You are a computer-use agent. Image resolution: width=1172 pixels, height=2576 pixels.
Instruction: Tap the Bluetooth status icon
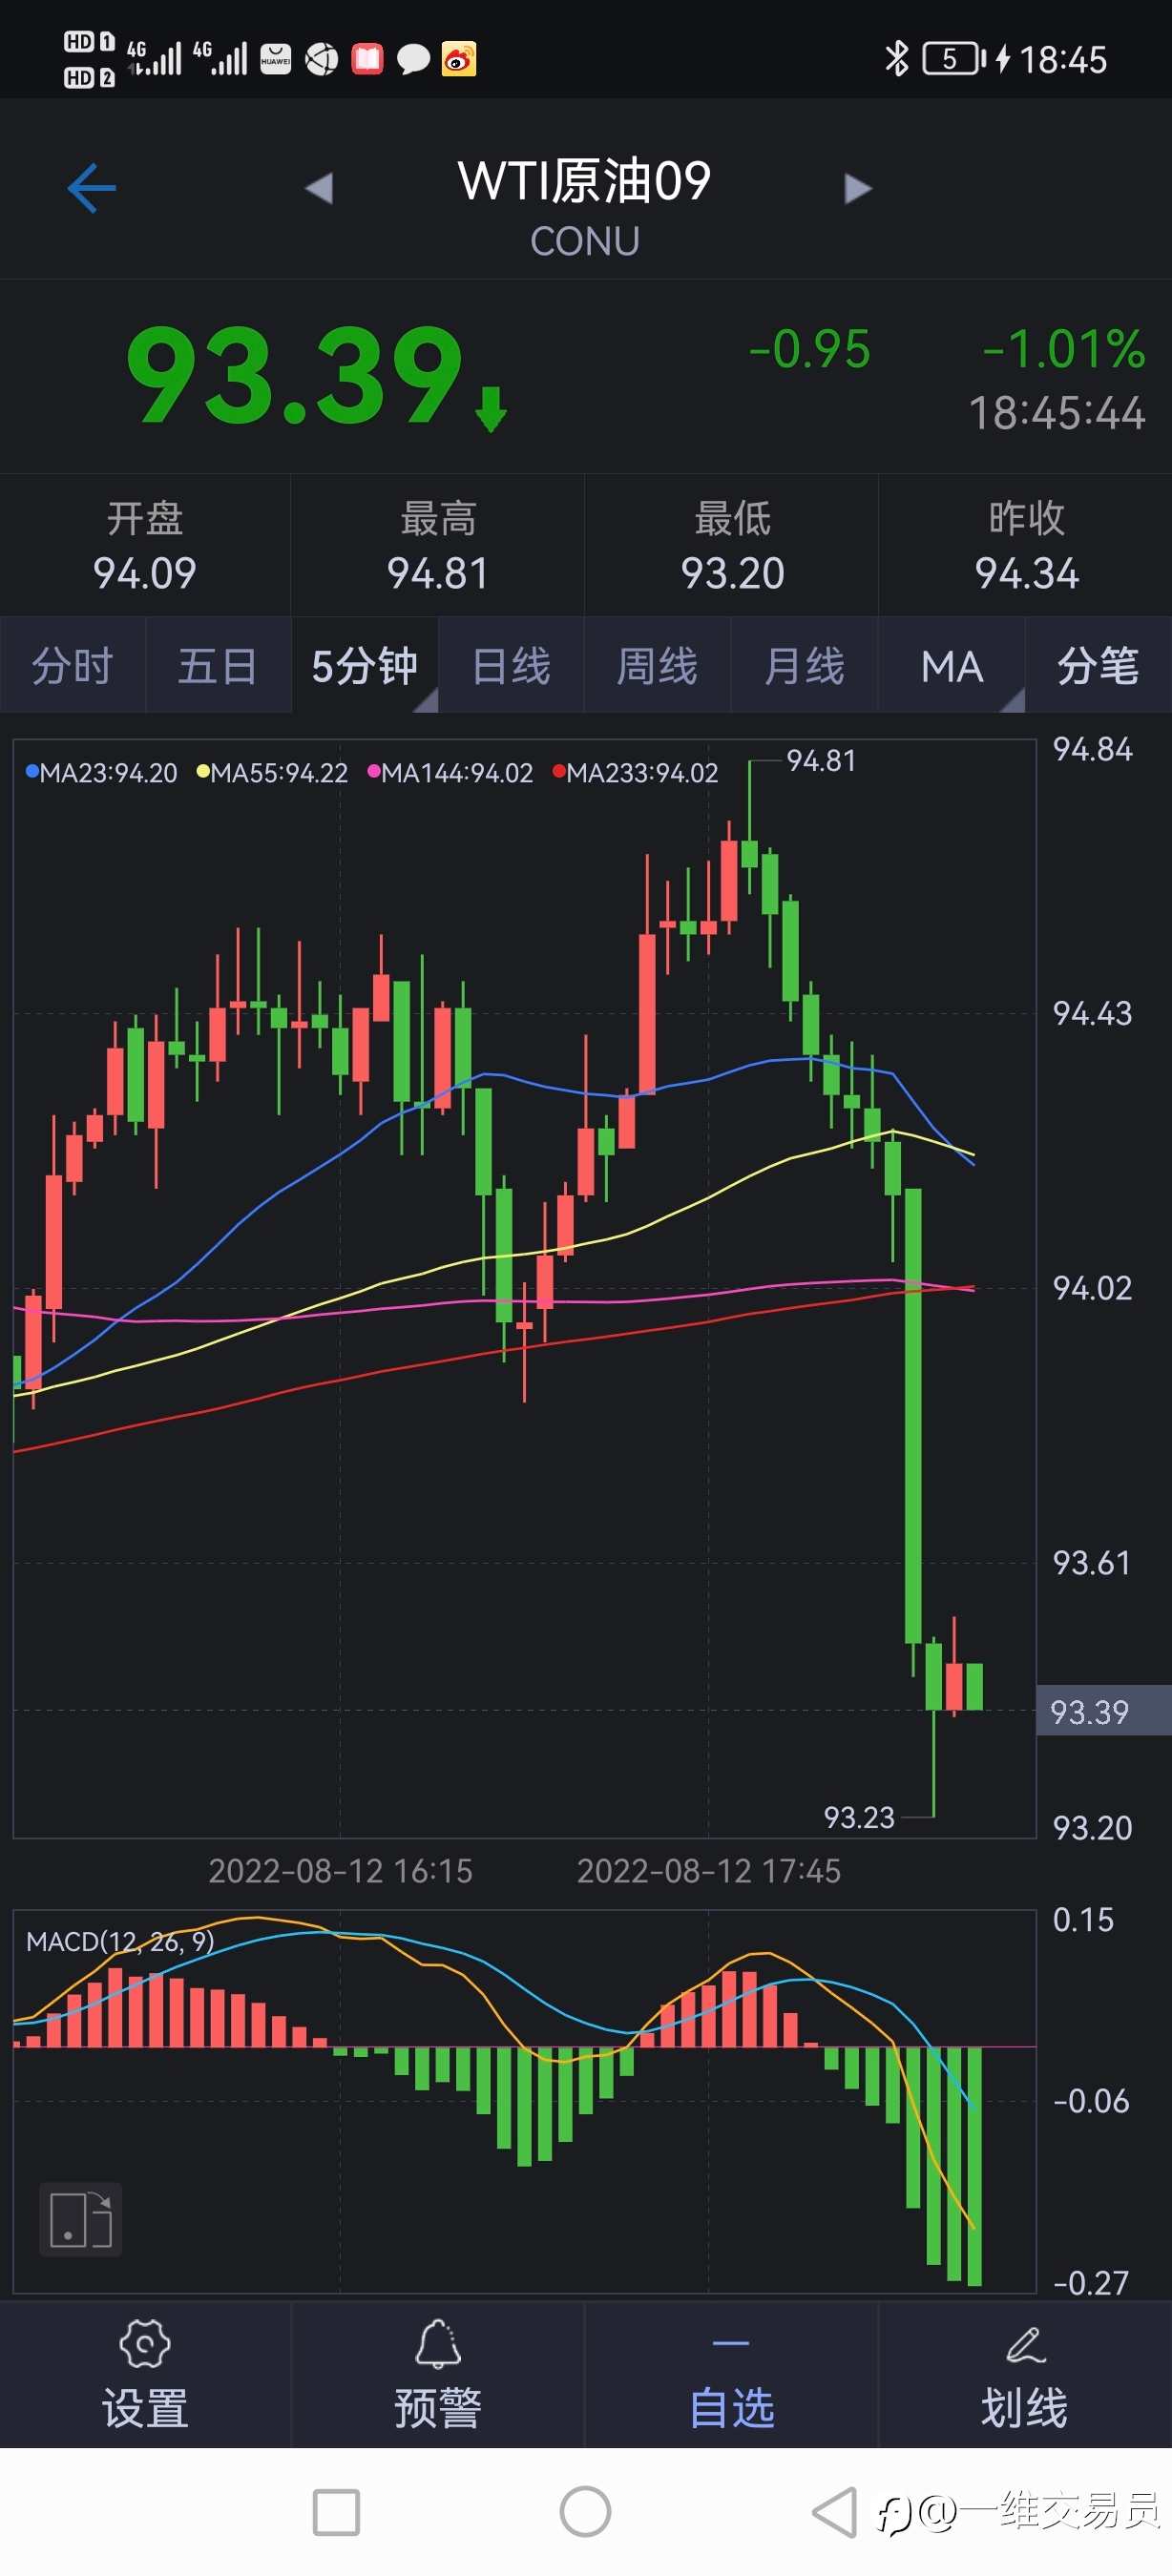[897, 58]
